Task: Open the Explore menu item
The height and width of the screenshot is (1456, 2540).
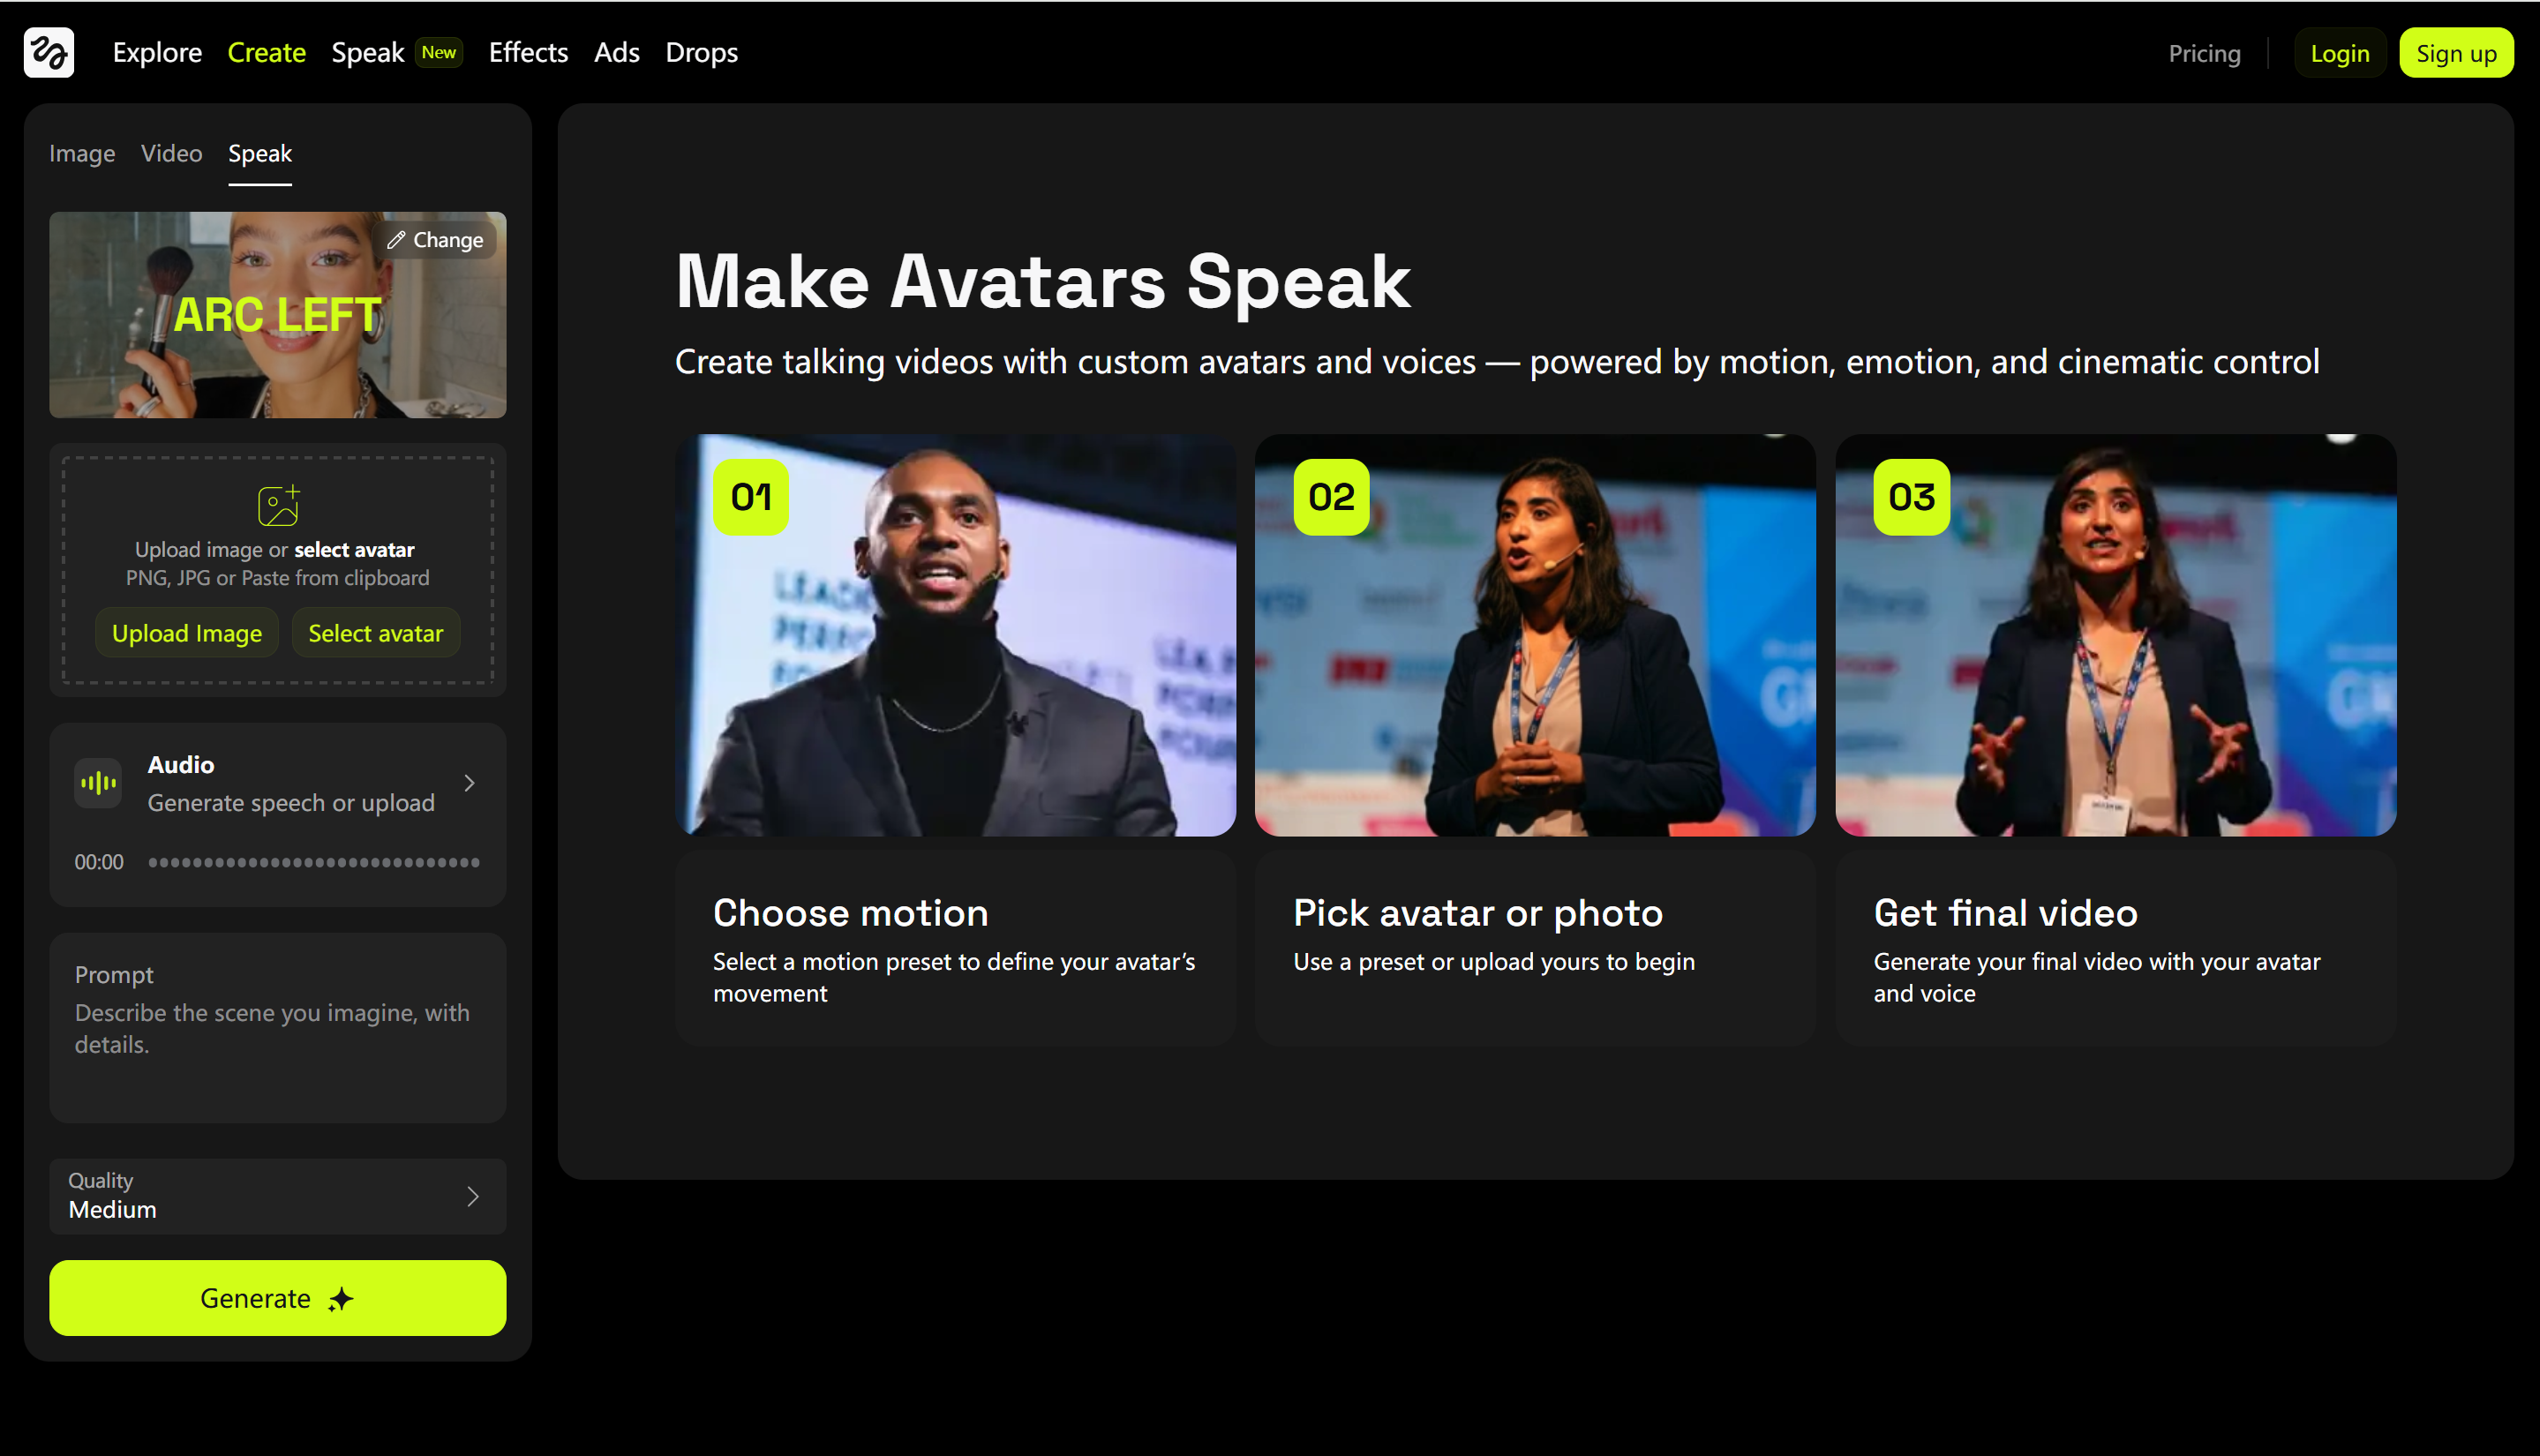Action: point(156,52)
